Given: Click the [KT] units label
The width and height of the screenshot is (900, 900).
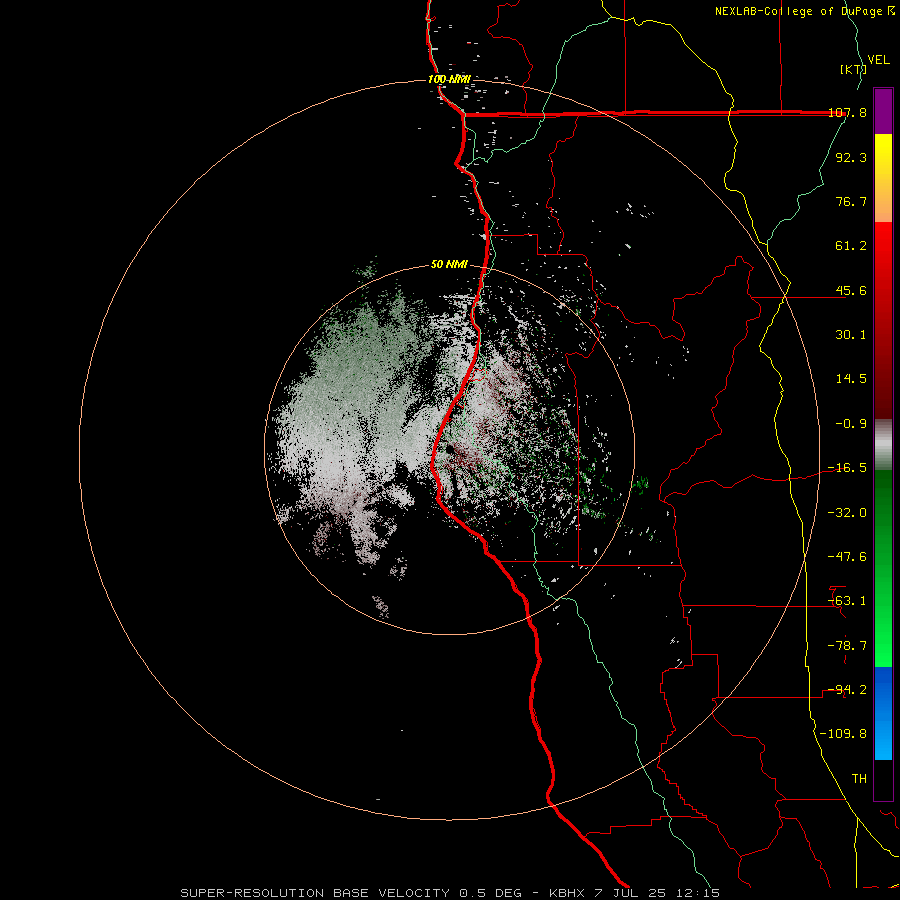Looking at the screenshot, I should (853, 69).
